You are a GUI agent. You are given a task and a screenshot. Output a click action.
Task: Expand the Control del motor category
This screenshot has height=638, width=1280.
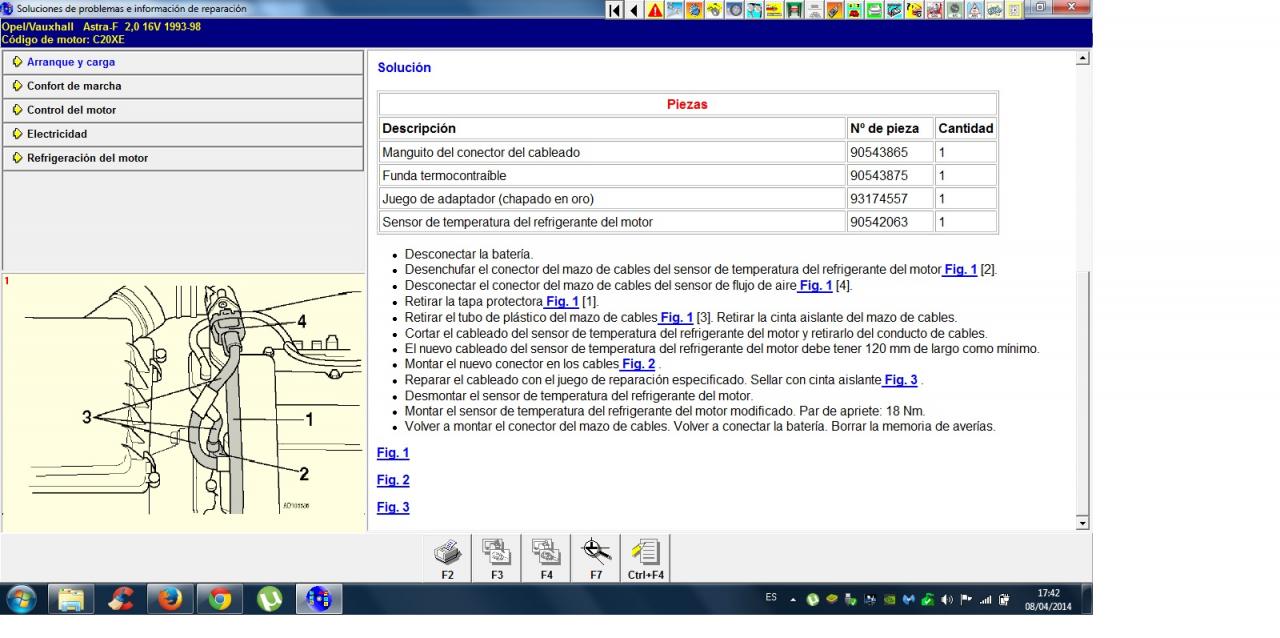[182, 110]
